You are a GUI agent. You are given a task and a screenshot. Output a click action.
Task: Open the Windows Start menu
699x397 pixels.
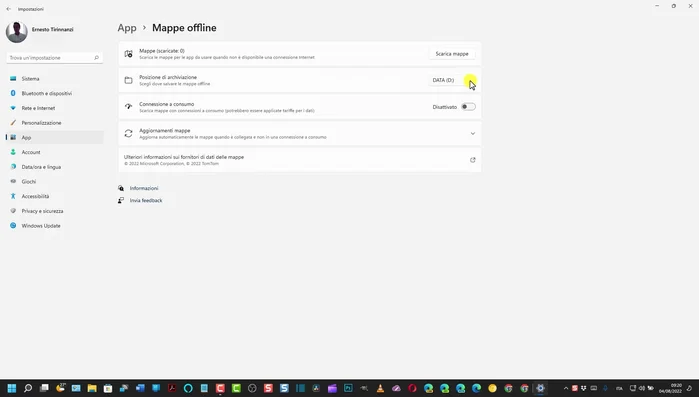tap(12, 388)
